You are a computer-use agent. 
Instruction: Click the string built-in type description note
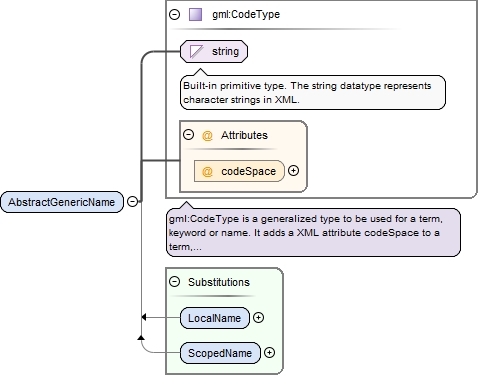click(x=313, y=92)
